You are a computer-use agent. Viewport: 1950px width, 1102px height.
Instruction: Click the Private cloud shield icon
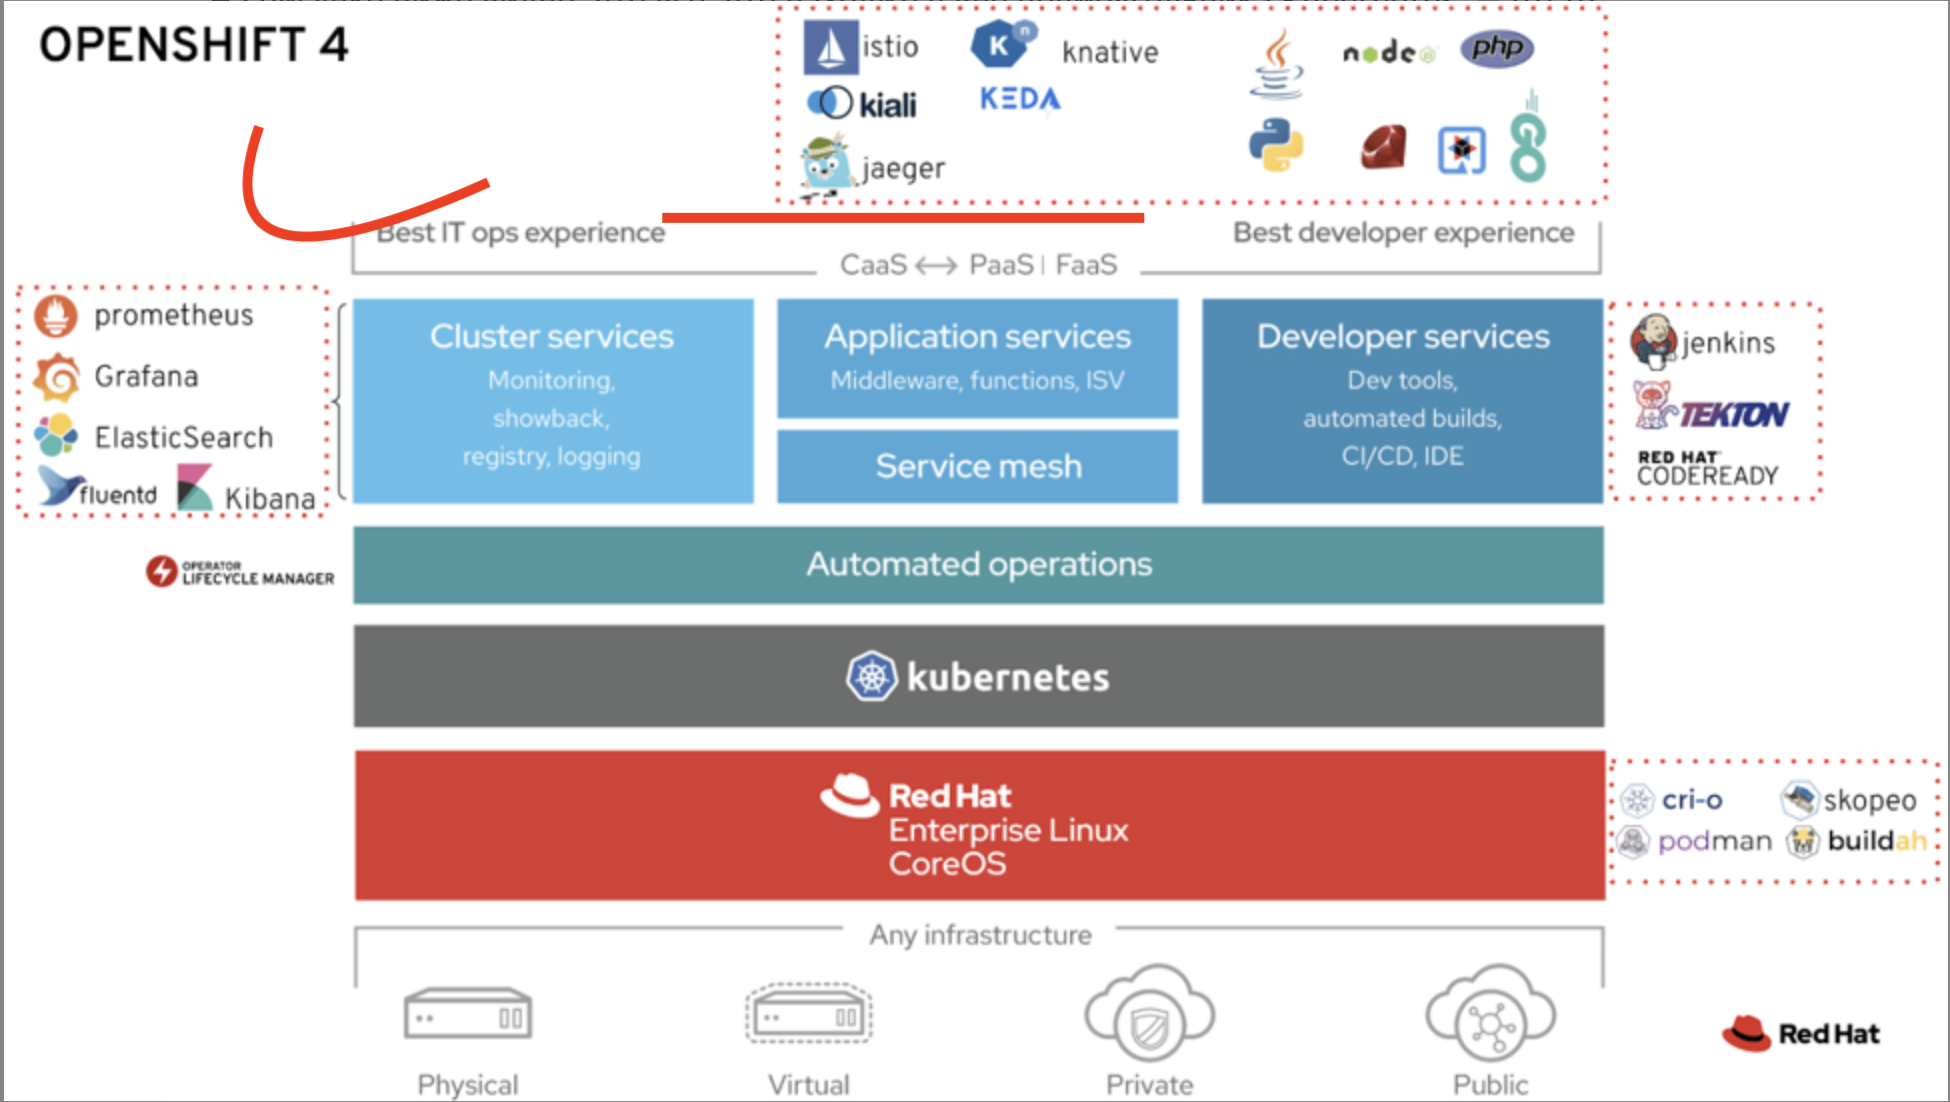tap(1149, 1013)
